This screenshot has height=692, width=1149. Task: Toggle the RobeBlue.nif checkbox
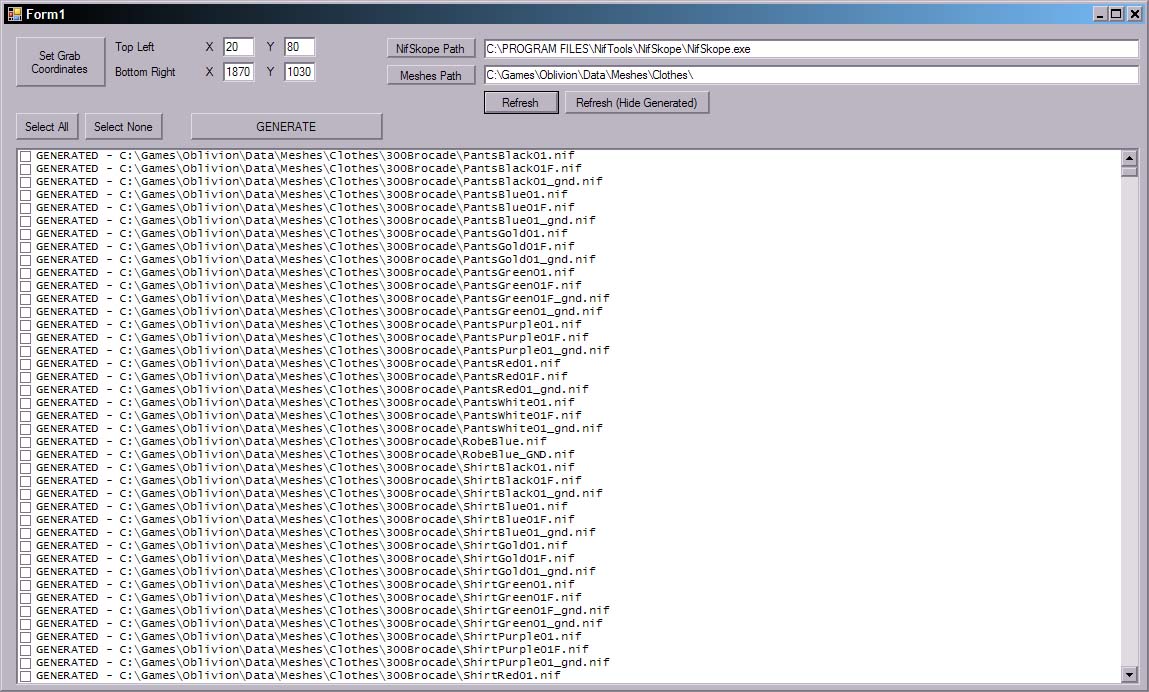26,442
